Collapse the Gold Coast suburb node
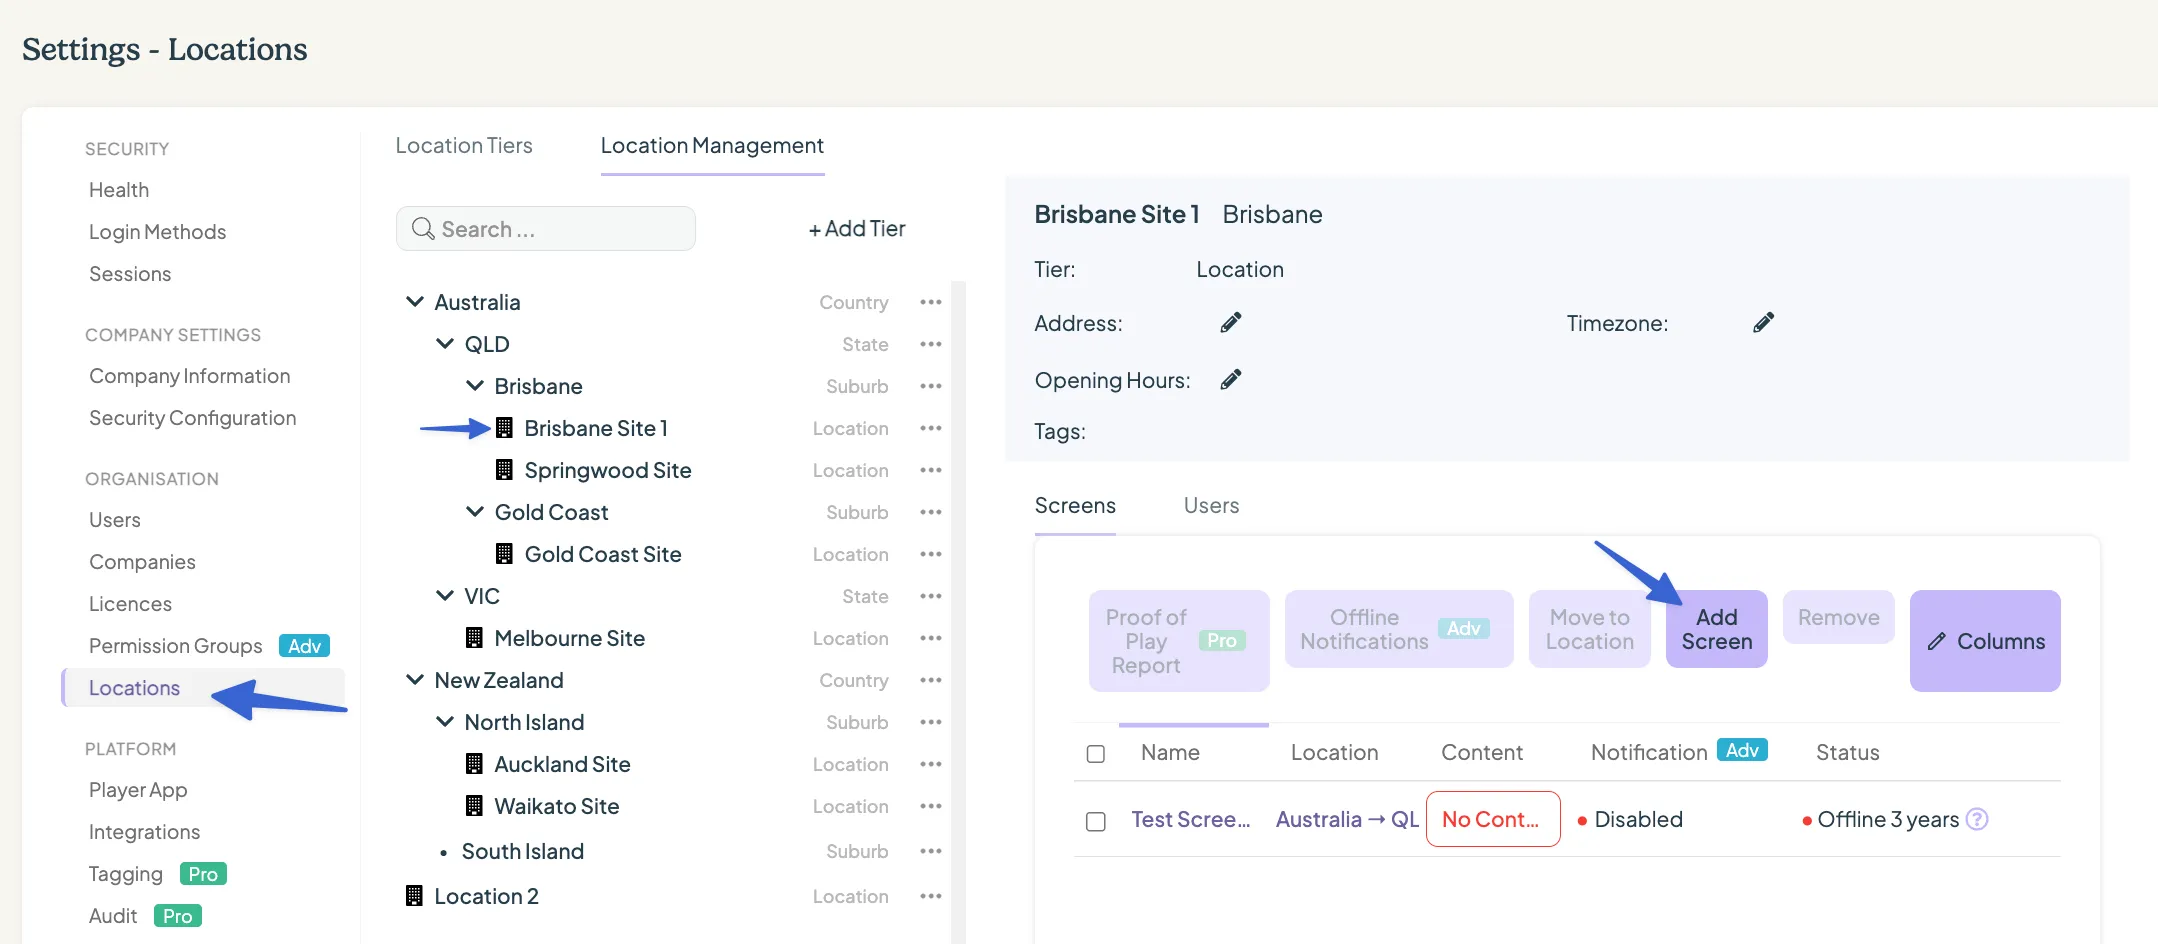2158x944 pixels. click(x=475, y=512)
